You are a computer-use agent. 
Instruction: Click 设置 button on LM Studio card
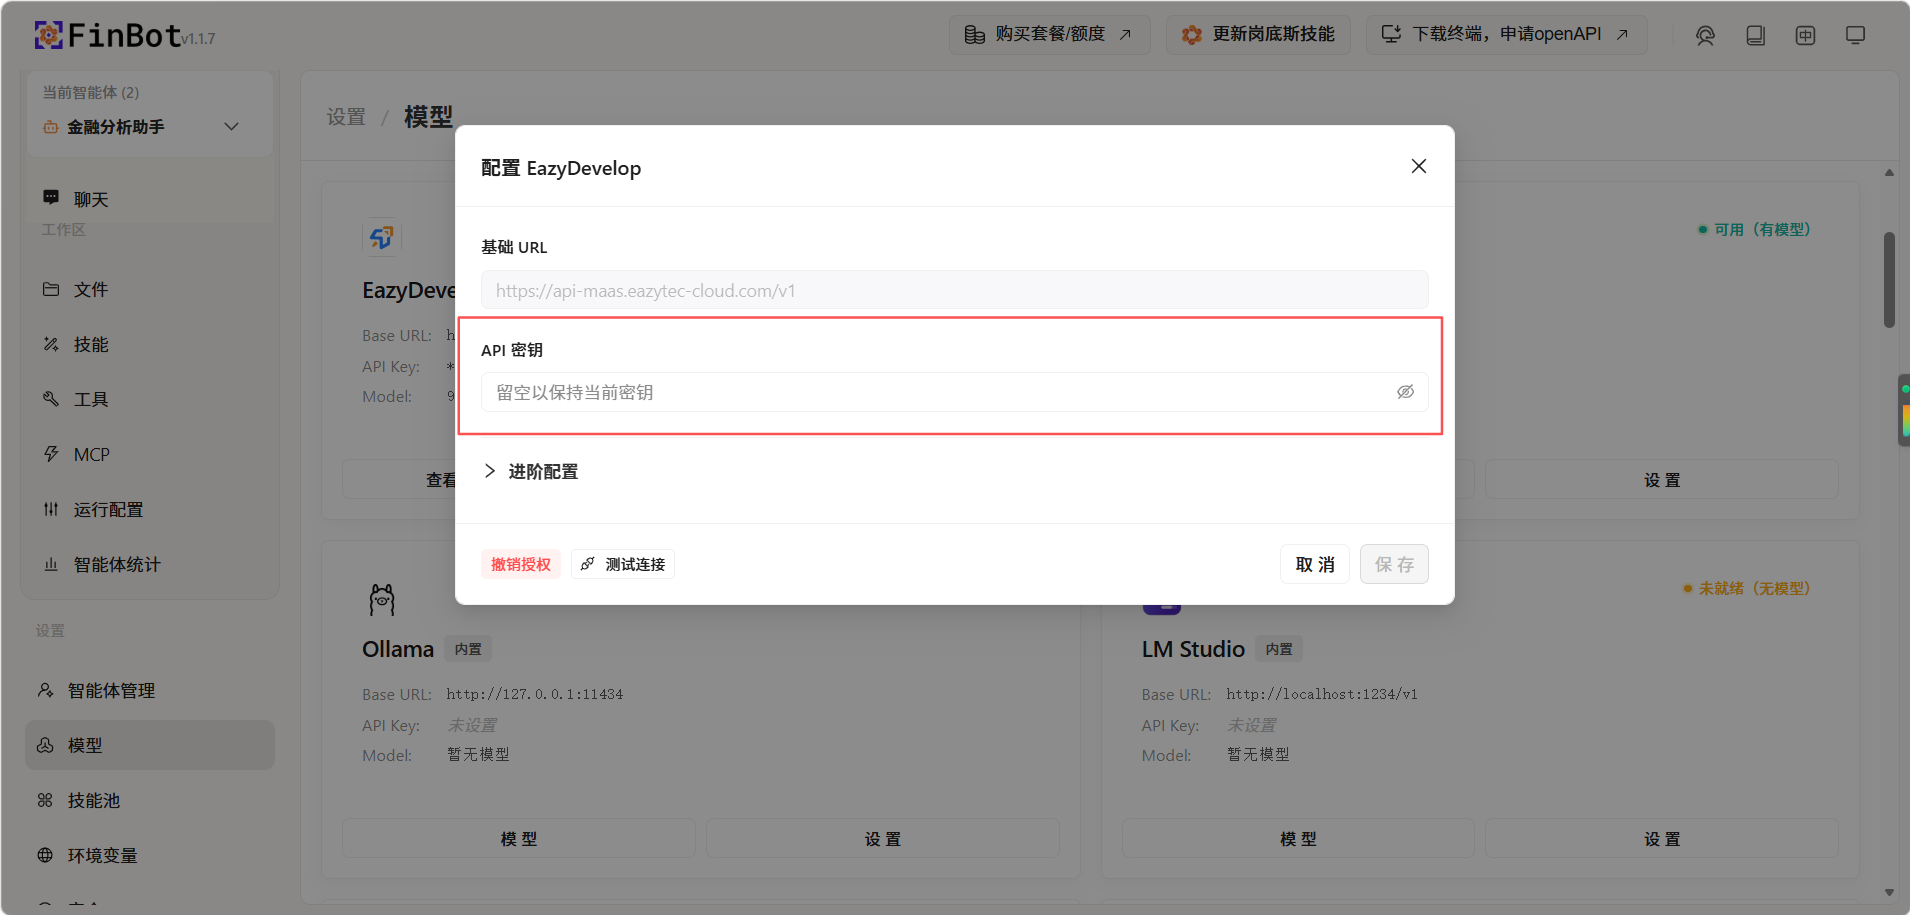(x=1662, y=839)
